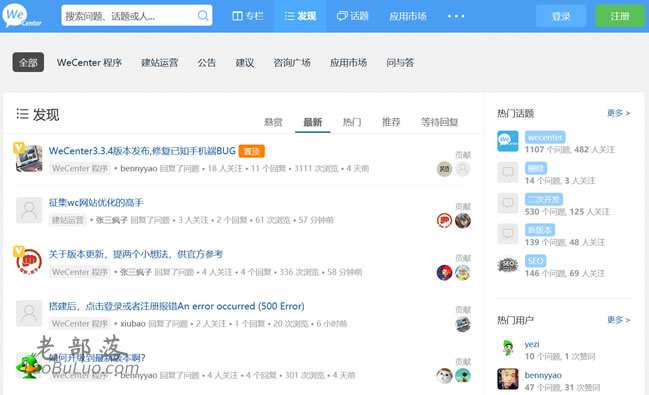The height and width of the screenshot is (395, 649).
Task: Click the WeCenter logo
Action: [22, 15]
